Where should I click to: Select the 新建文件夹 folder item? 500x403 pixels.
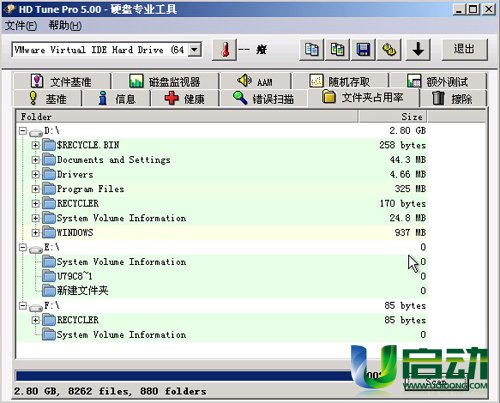82,291
